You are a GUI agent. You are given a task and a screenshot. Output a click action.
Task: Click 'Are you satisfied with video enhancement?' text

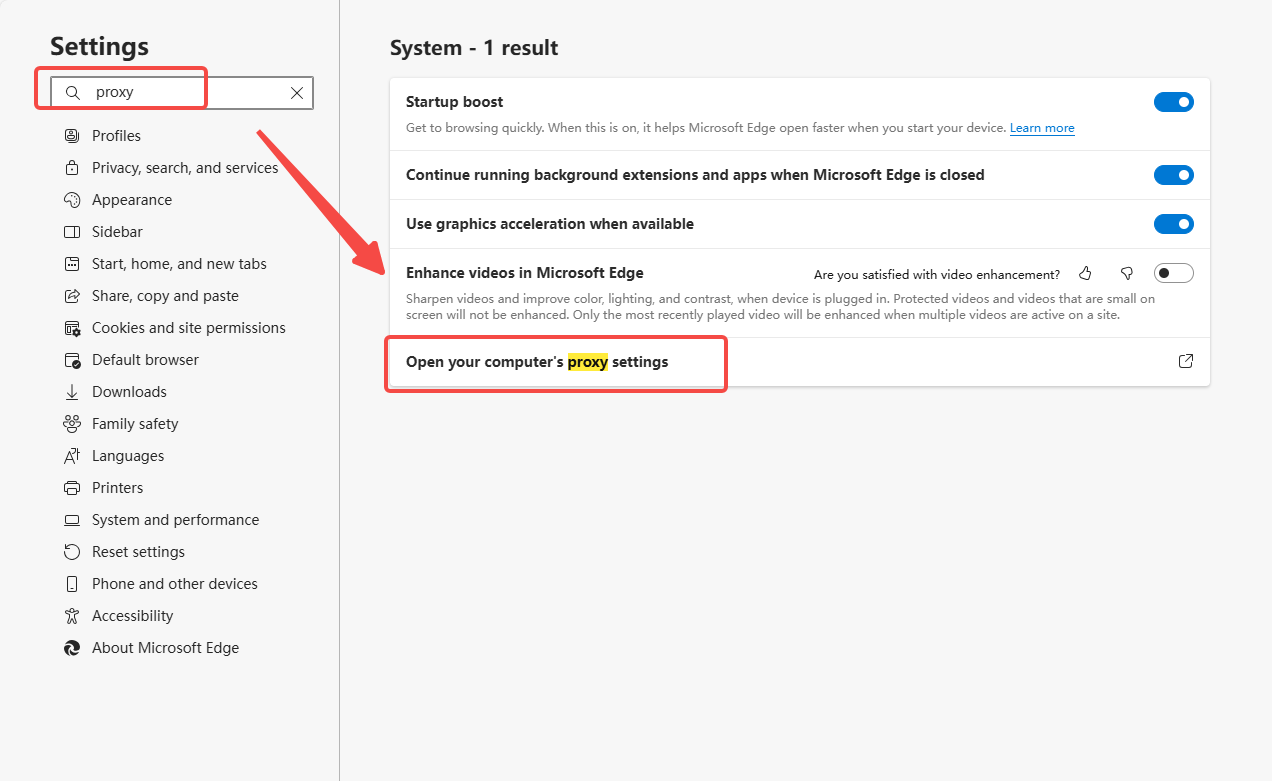pos(937,274)
